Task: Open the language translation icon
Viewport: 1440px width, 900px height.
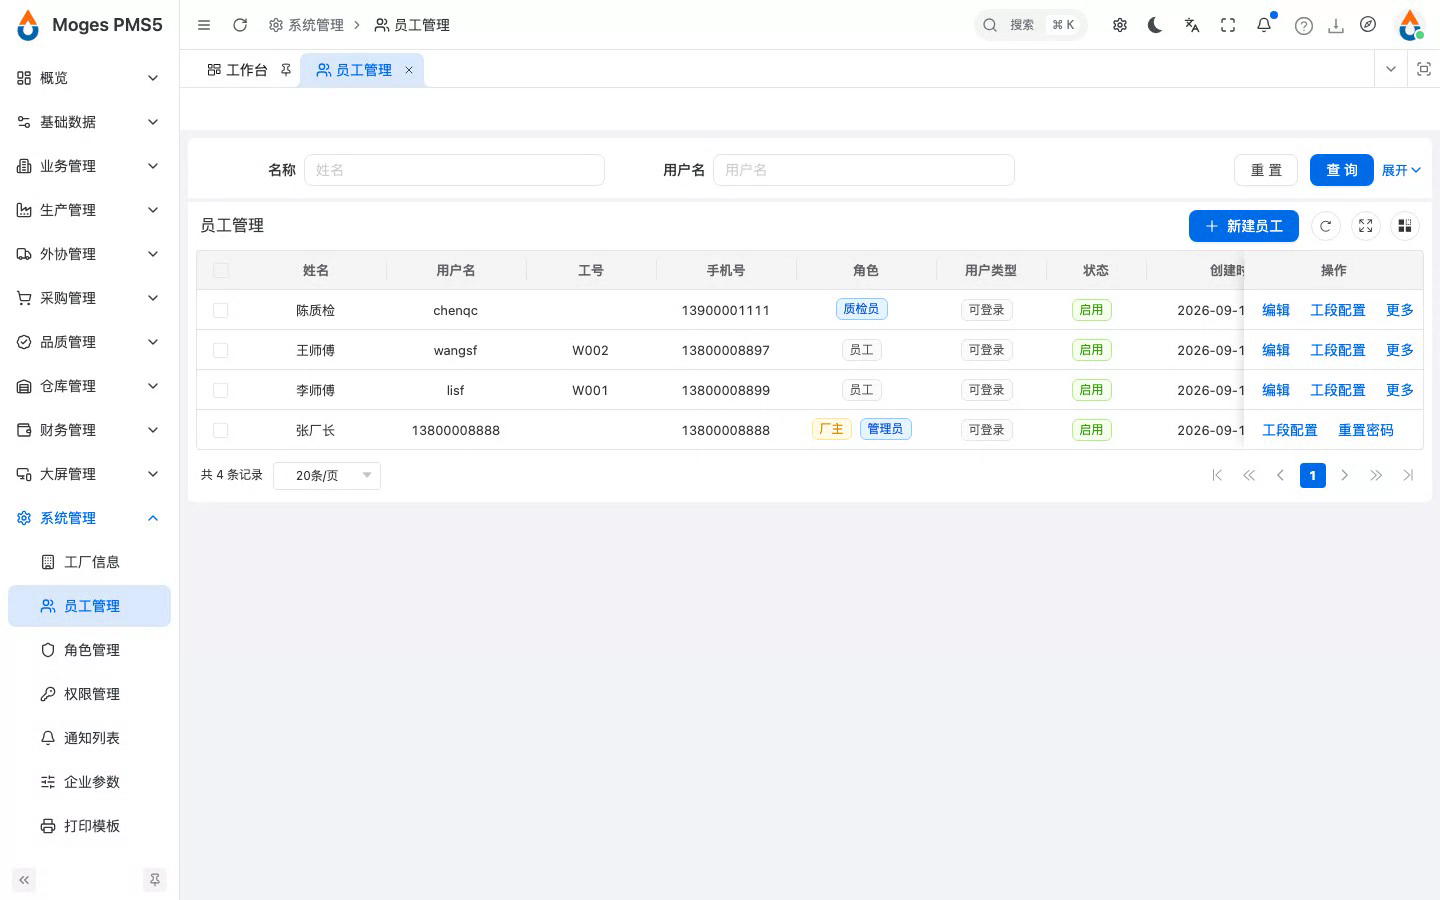Action: (1192, 25)
